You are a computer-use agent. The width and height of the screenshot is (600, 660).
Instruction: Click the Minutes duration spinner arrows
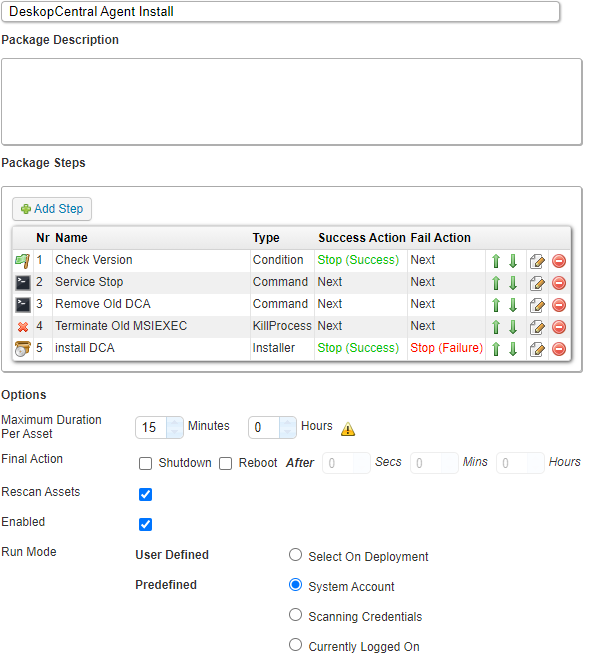(174, 427)
